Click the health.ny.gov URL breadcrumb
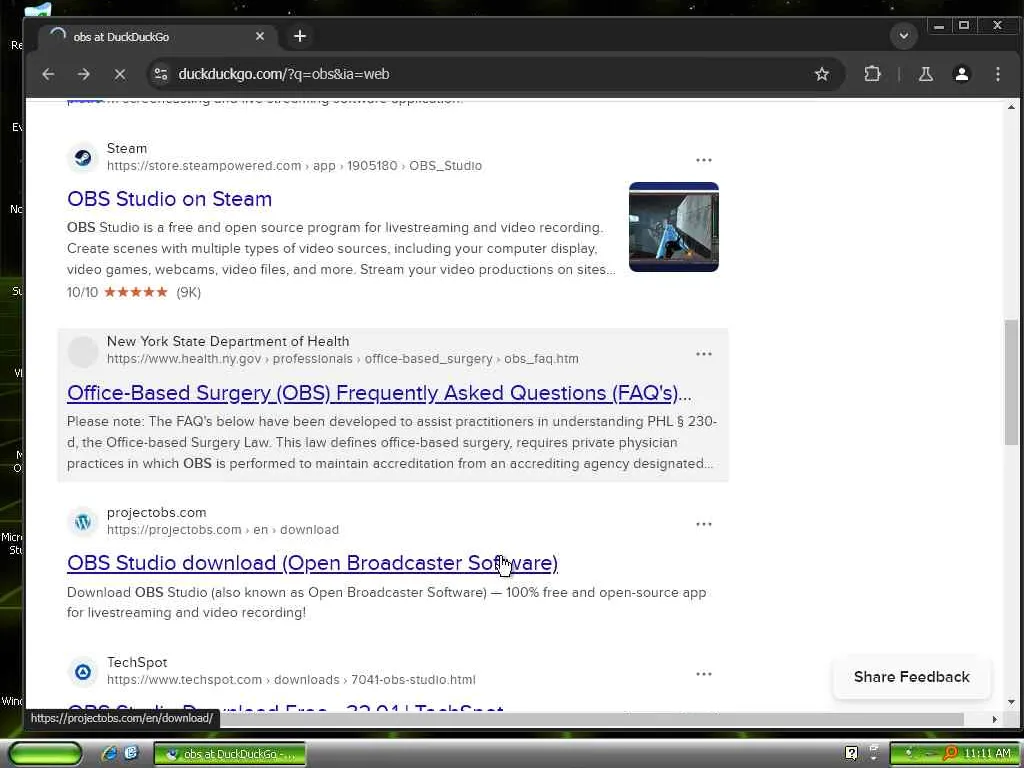The image size is (1024, 768). click(x=343, y=359)
